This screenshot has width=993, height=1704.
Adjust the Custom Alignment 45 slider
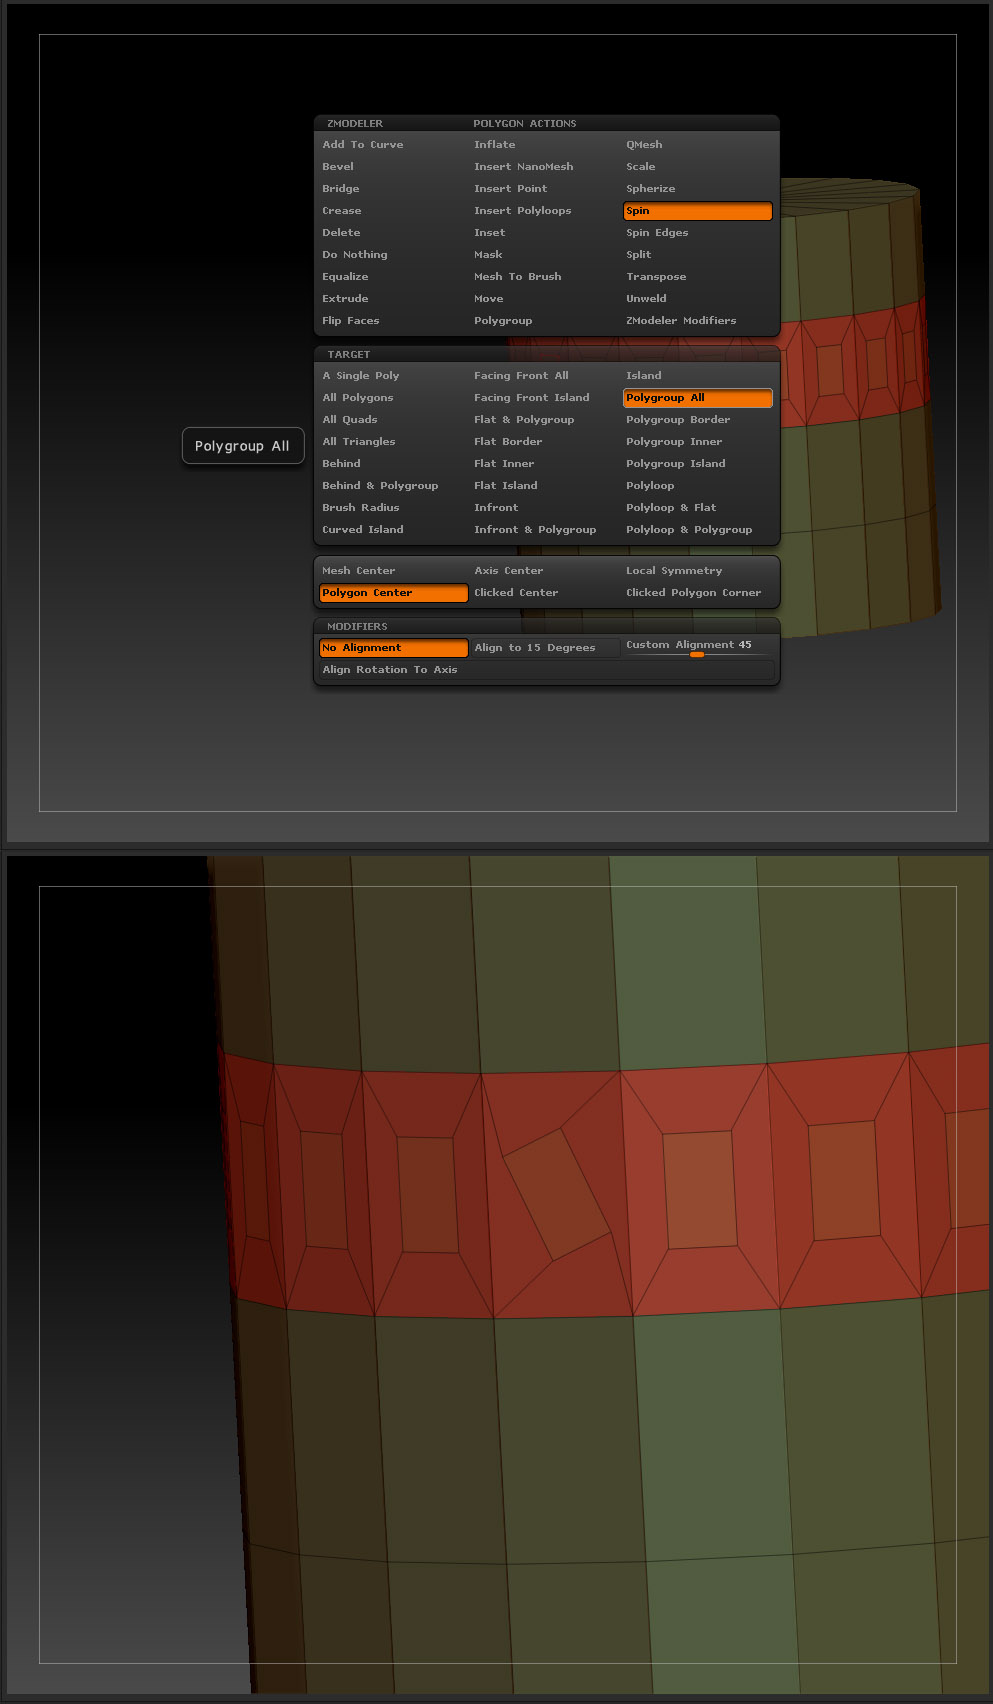698,647
